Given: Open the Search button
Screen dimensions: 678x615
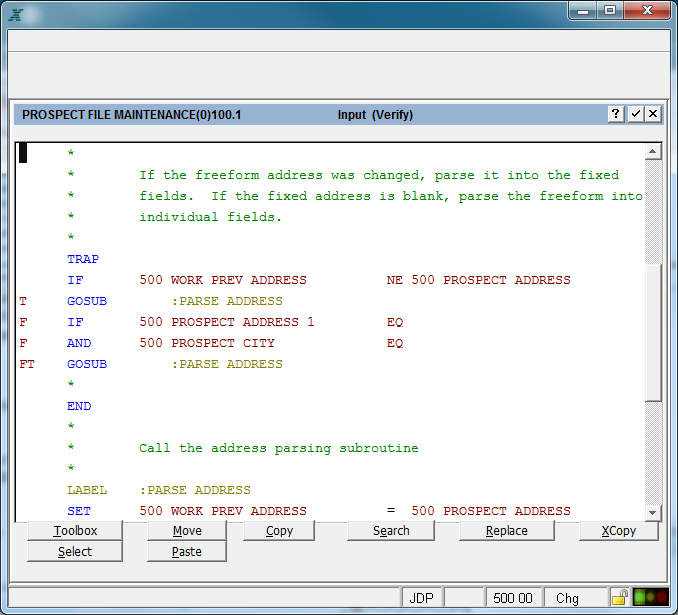Looking at the screenshot, I should (391, 531).
